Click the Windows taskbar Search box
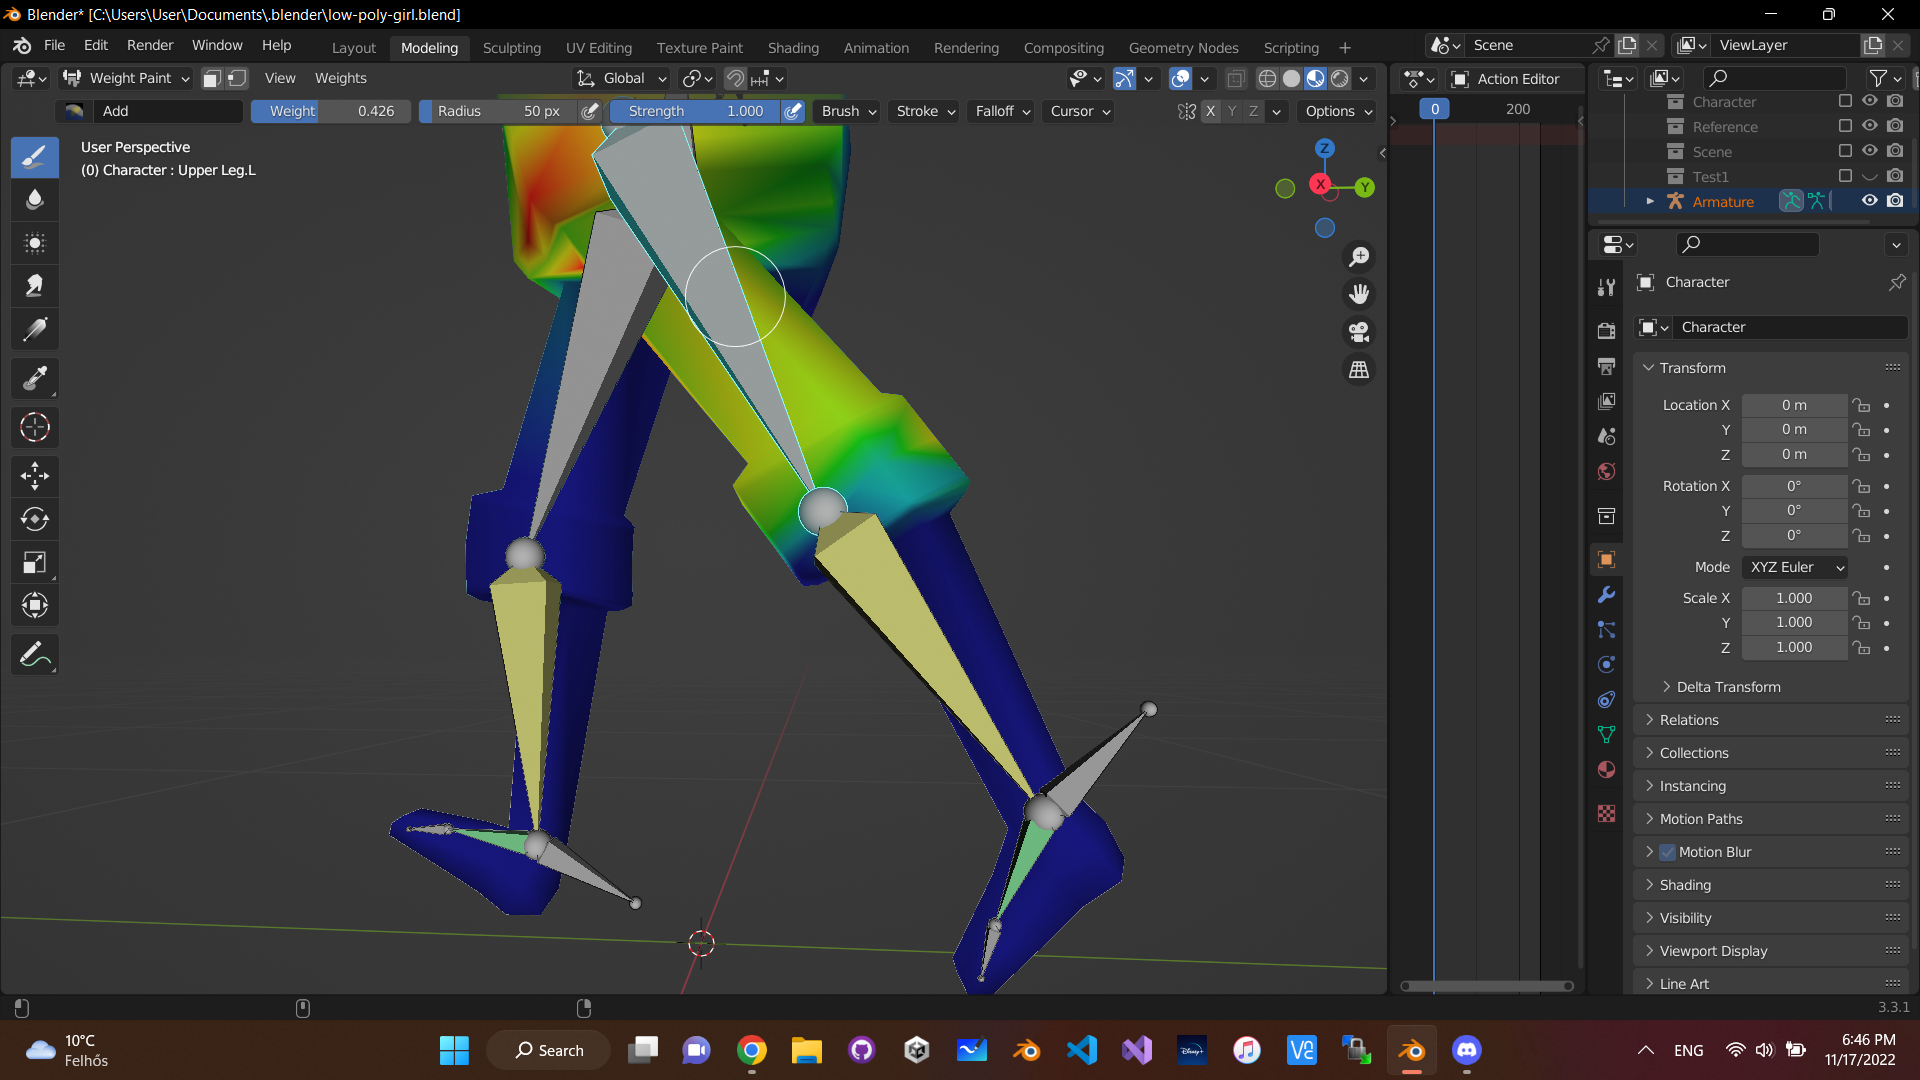1920x1080 pixels. 548,1050
